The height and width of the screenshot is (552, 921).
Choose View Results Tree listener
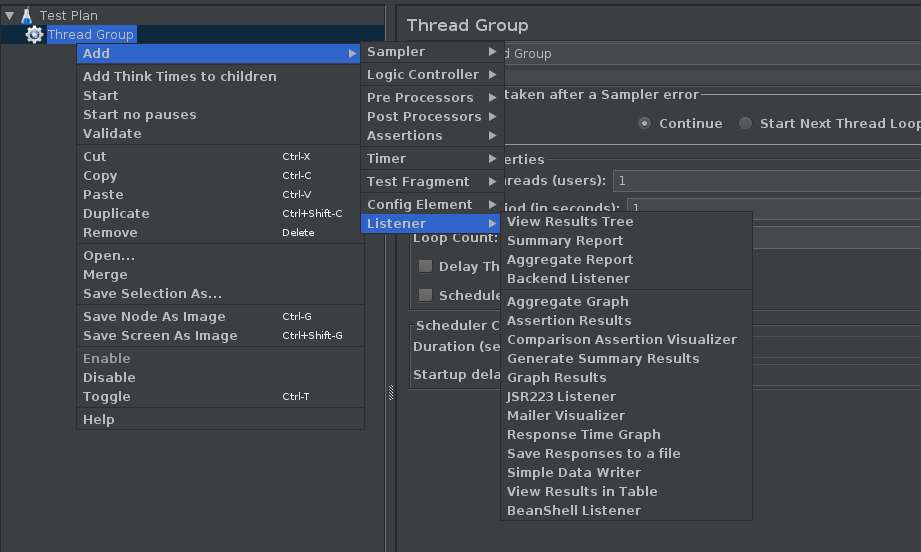570,222
